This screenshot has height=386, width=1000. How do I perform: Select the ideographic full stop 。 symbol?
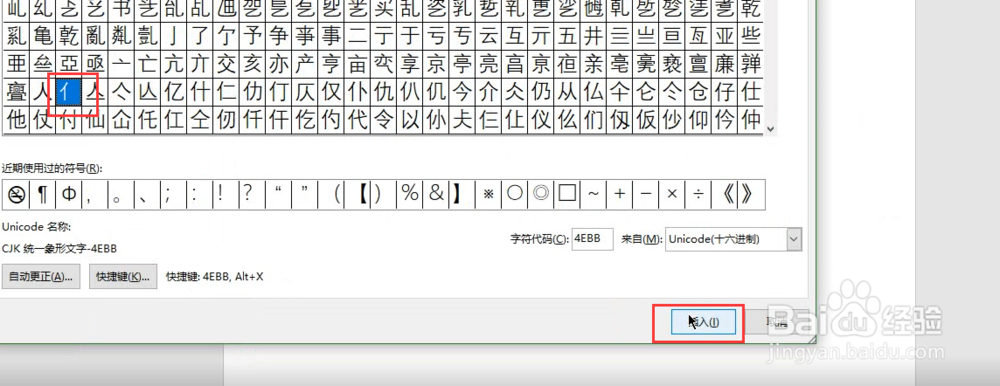(x=121, y=195)
